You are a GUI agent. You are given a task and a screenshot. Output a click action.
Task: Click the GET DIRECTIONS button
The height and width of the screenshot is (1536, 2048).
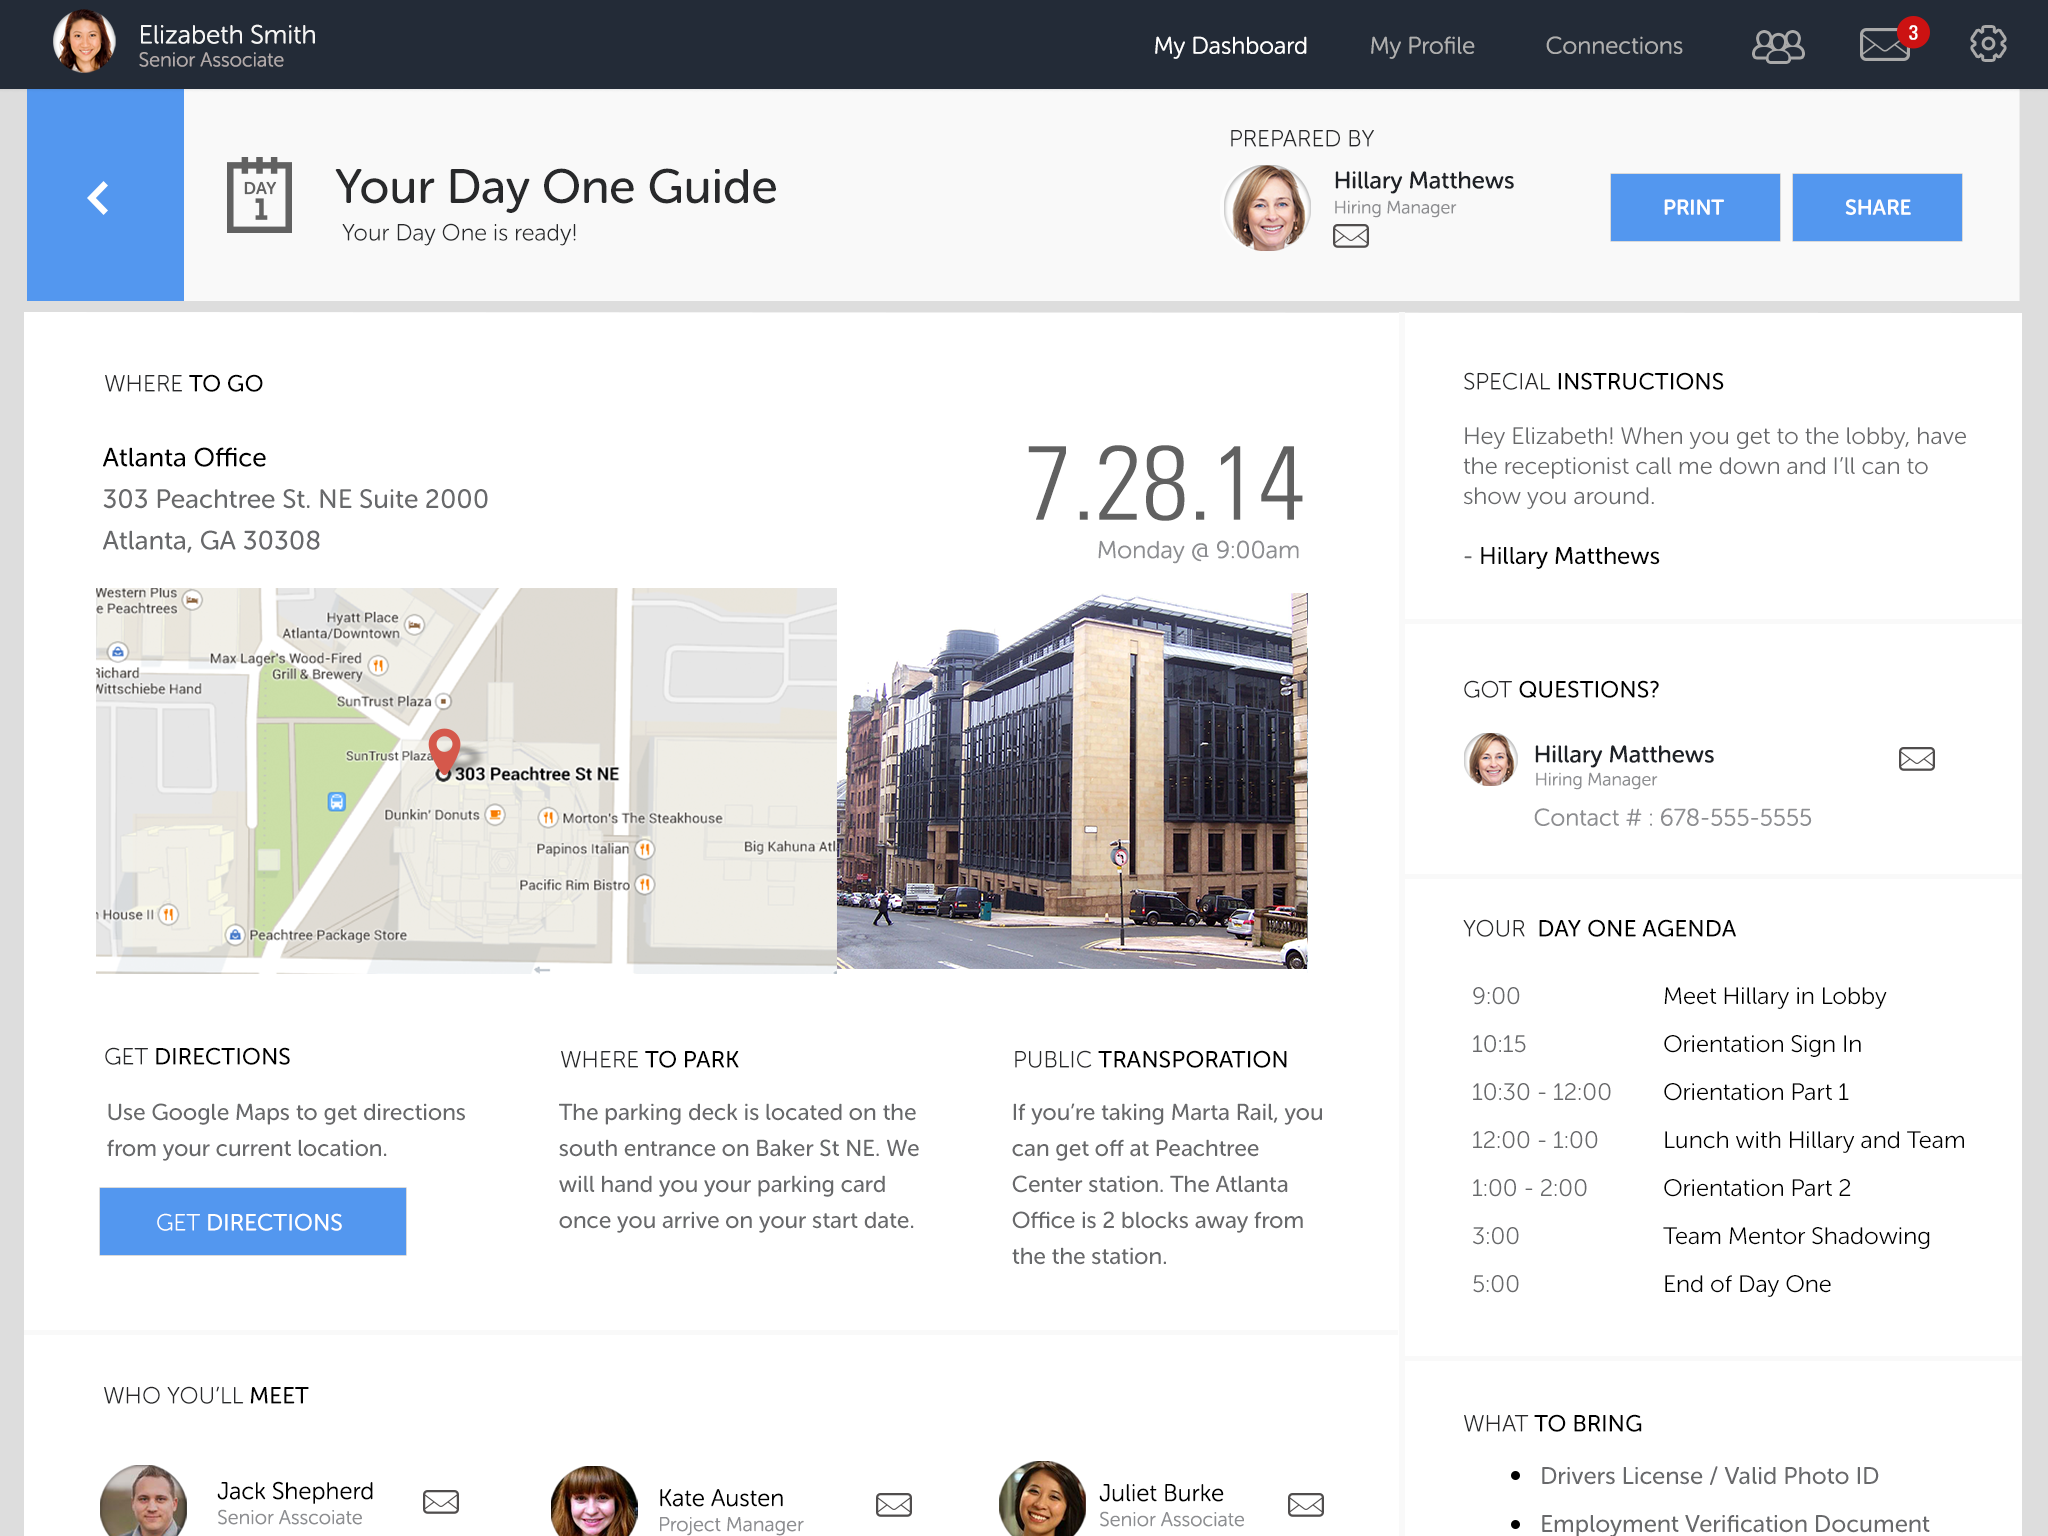click(252, 1221)
